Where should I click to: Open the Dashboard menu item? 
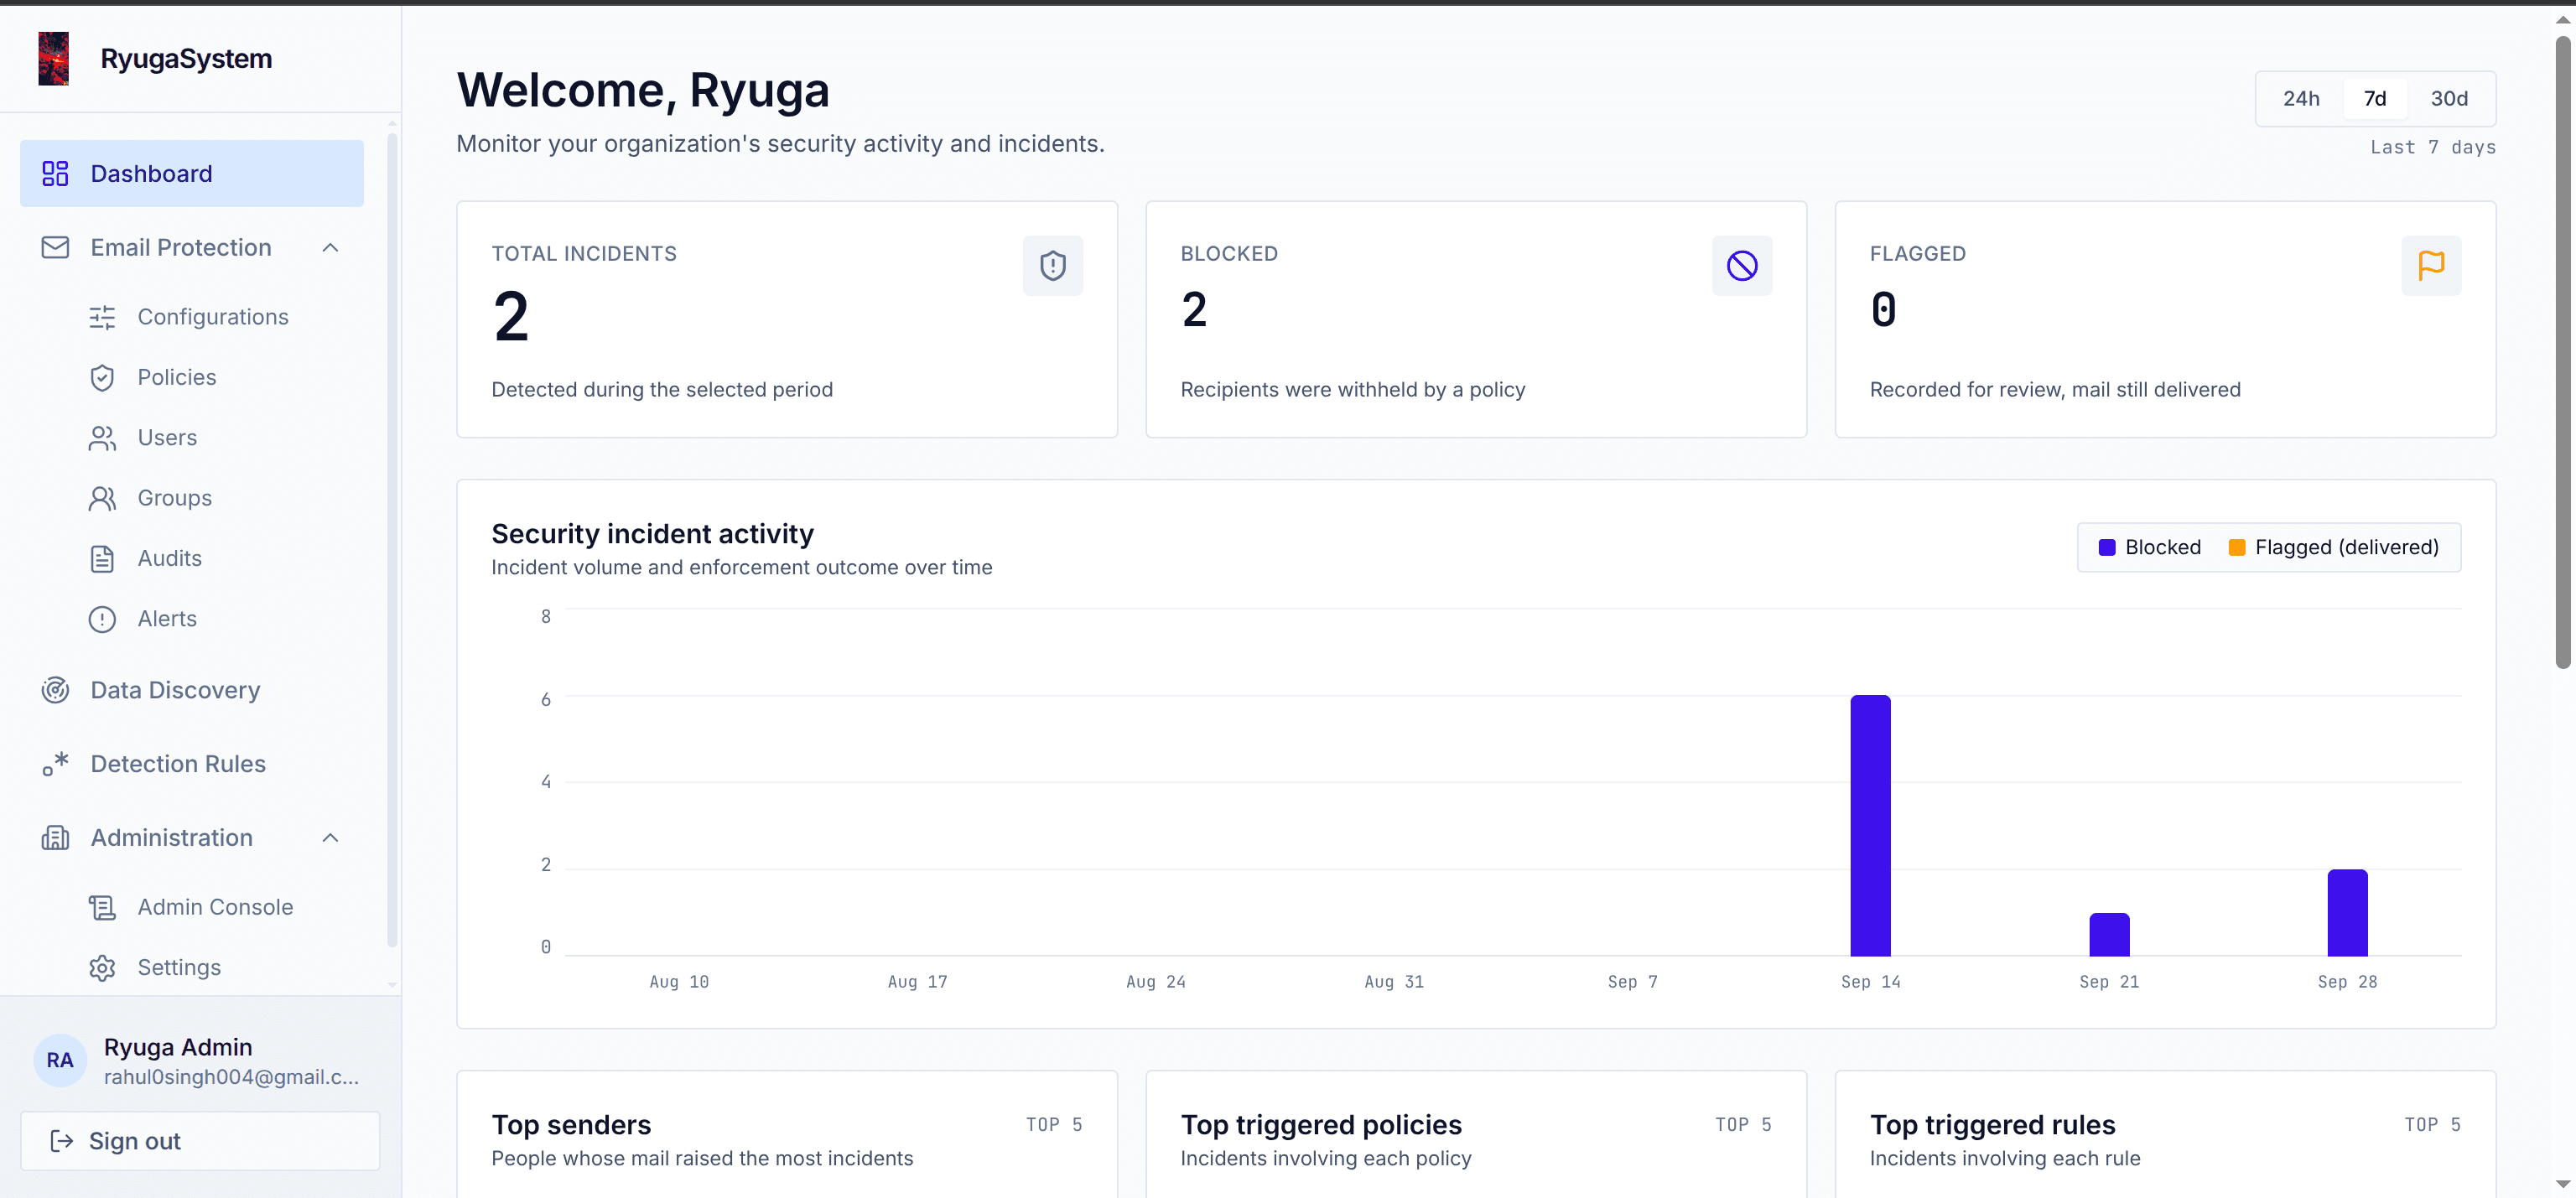pyautogui.click(x=192, y=174)
